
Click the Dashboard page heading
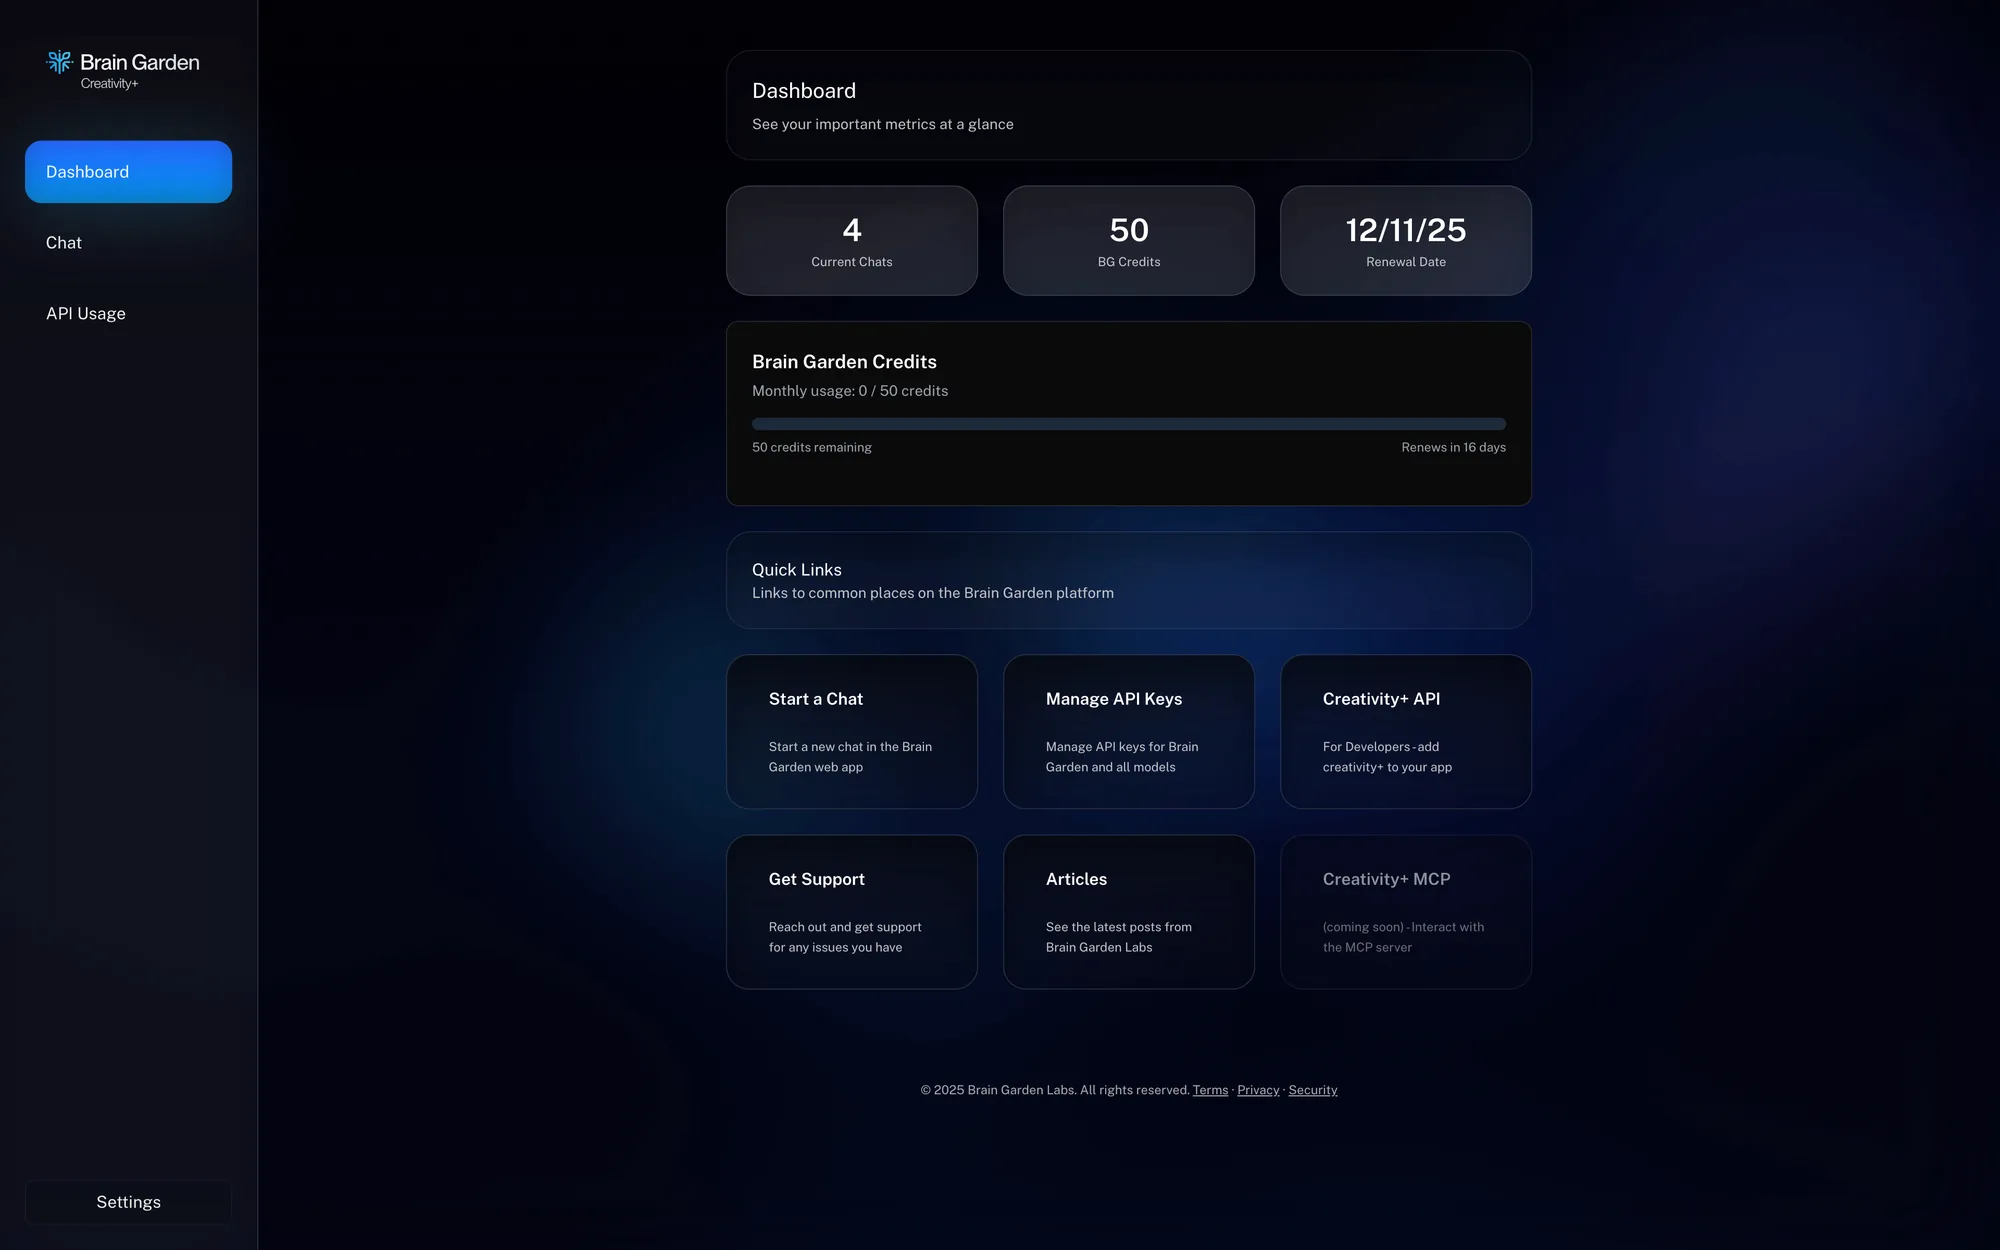click(x=804, y=91)
